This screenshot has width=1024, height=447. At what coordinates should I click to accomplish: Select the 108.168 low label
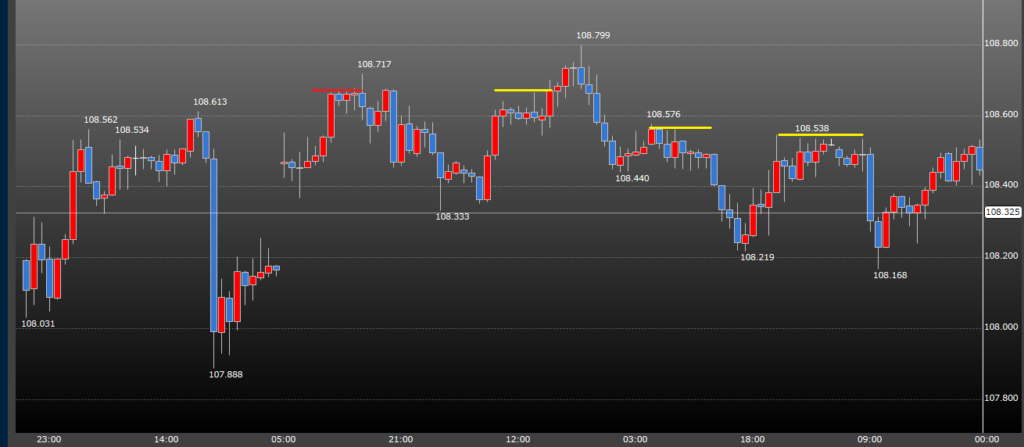point(890,275)
